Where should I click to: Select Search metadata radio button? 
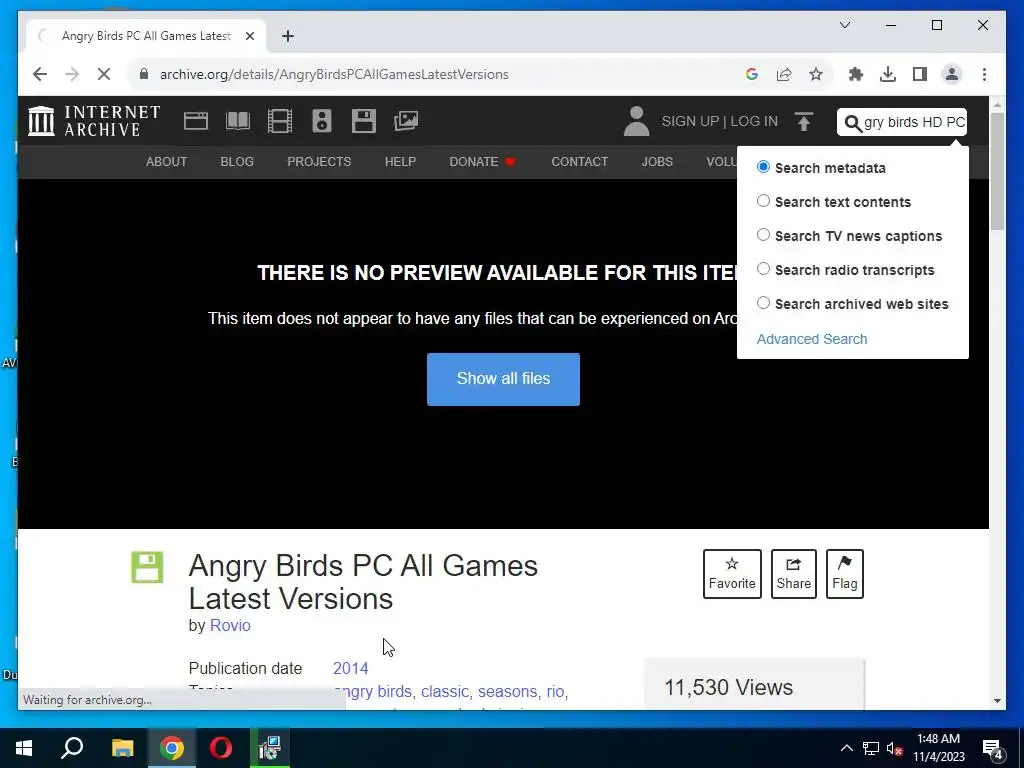(763, 167)
